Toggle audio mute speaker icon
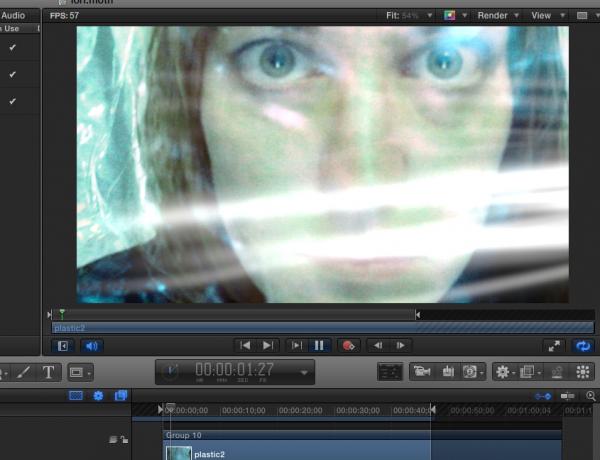 tap(90, 346)
